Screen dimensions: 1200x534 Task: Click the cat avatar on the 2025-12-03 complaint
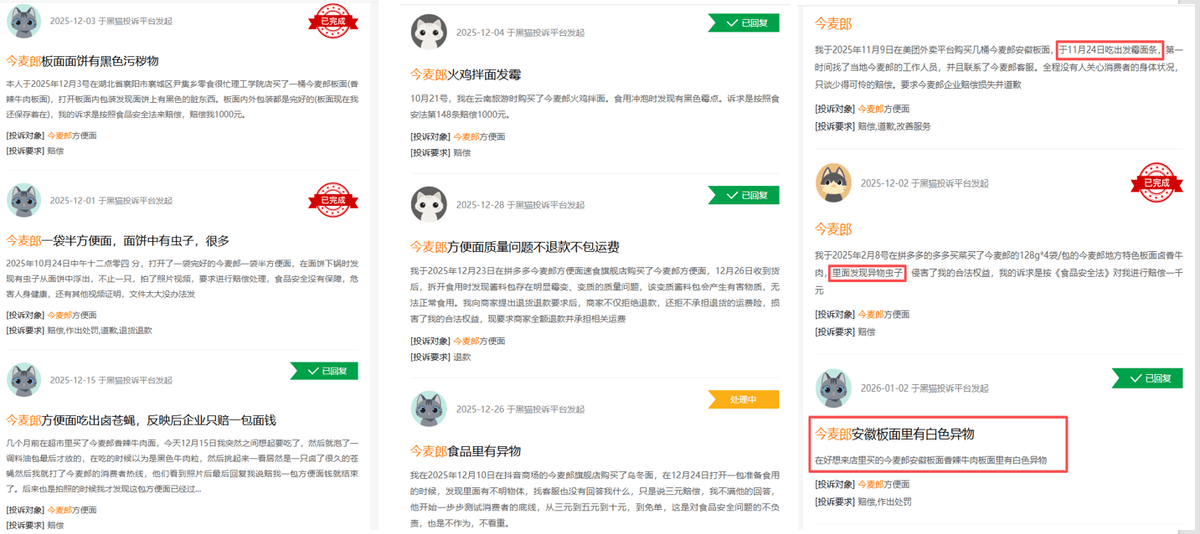pyautogui.click(x=24, y=21)
